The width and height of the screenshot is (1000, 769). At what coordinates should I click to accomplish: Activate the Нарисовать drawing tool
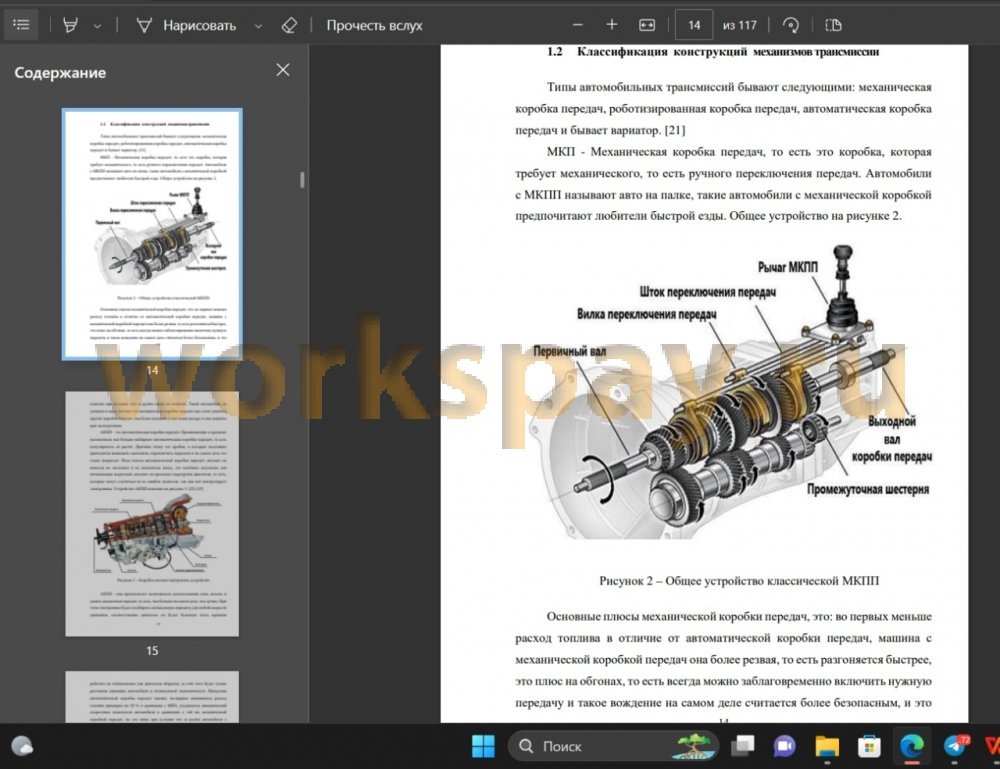click(186, 26)
